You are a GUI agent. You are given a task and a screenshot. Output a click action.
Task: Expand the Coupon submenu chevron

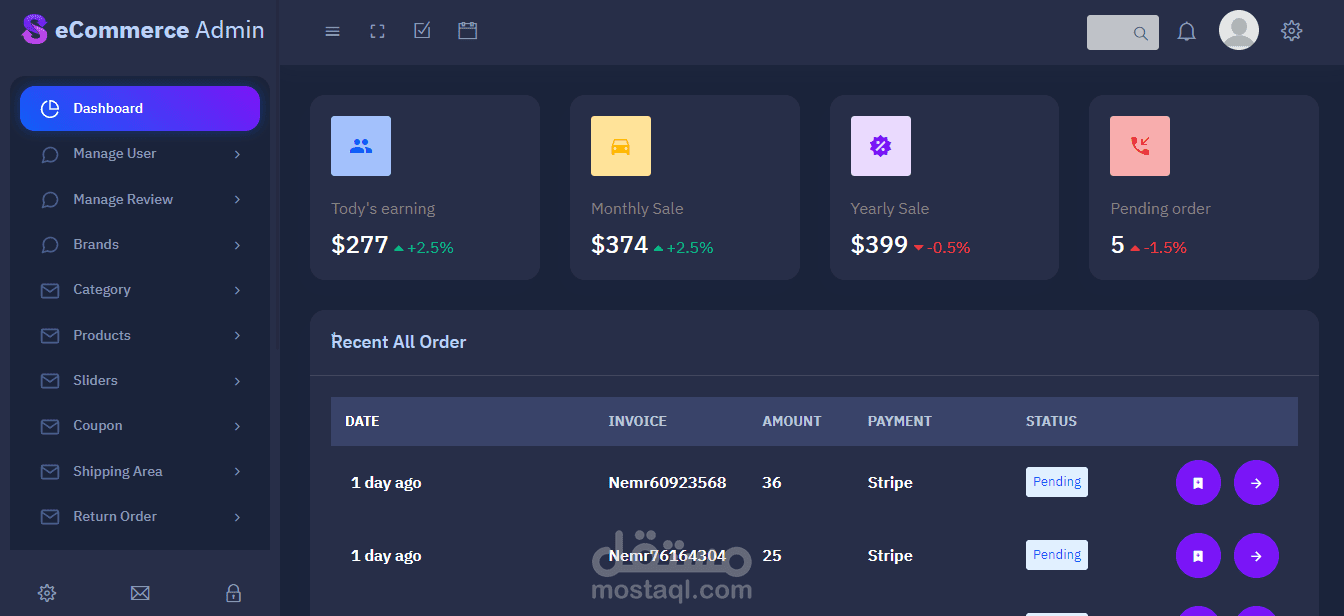pos(237,426)
